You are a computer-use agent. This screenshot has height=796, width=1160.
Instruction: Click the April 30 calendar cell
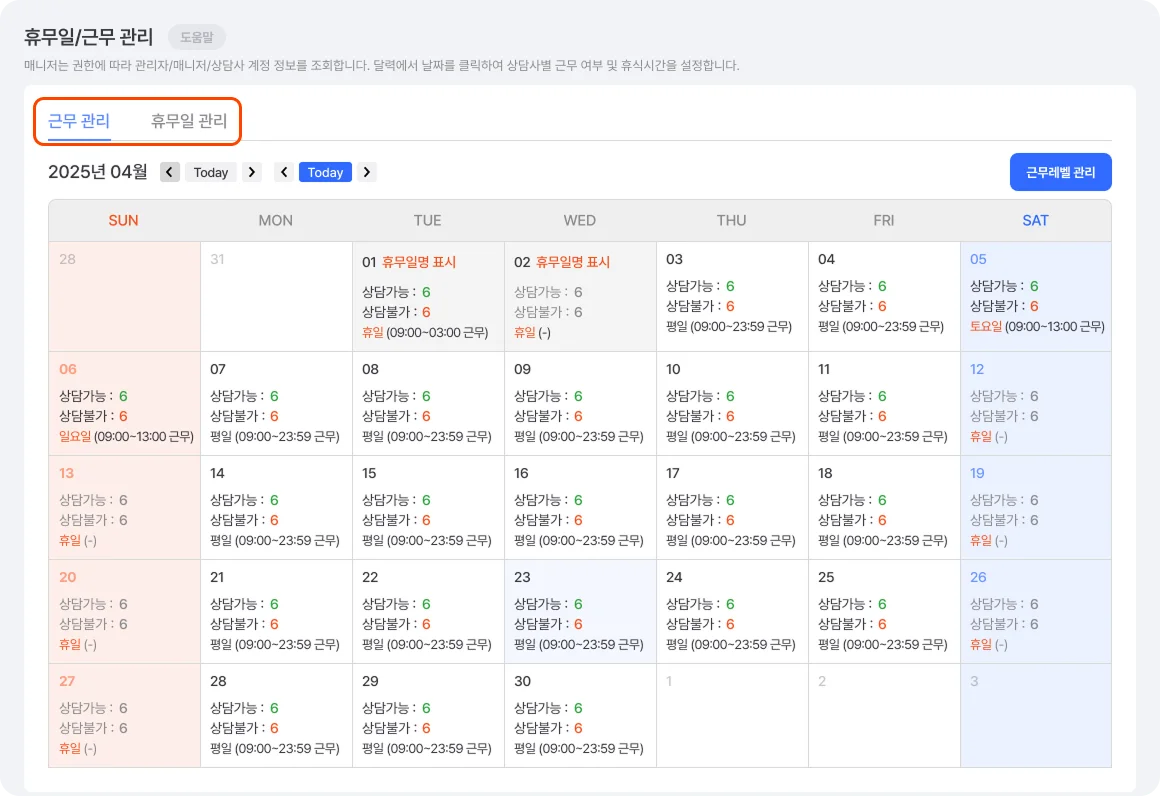click(x=579, y=714)
